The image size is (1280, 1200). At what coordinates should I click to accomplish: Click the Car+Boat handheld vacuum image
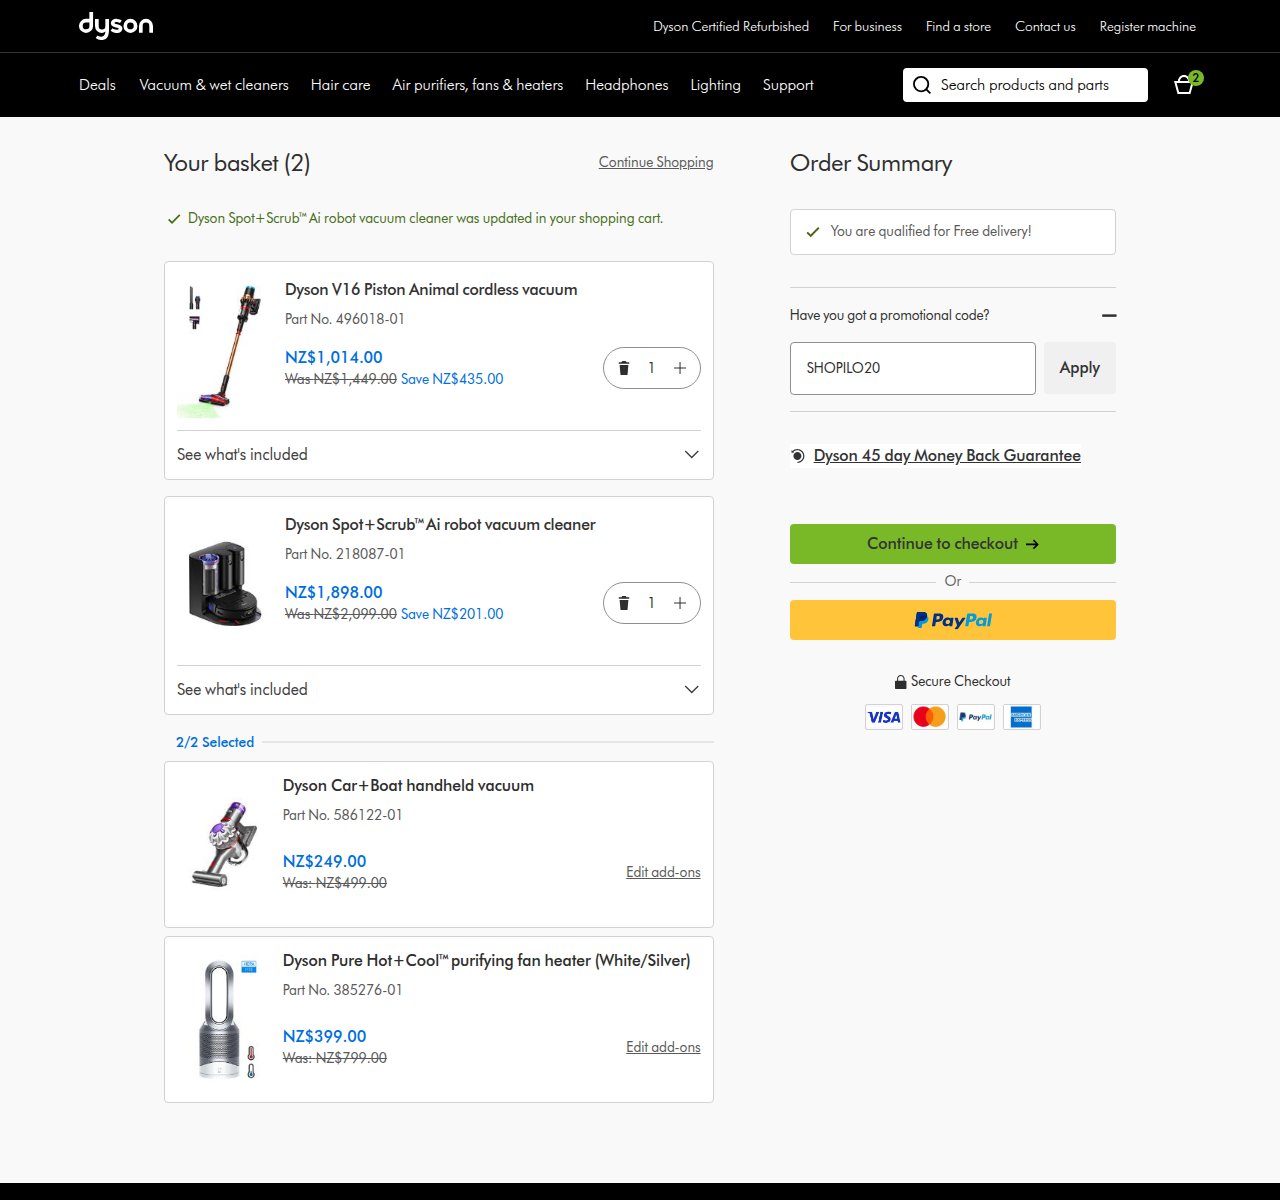225,844
